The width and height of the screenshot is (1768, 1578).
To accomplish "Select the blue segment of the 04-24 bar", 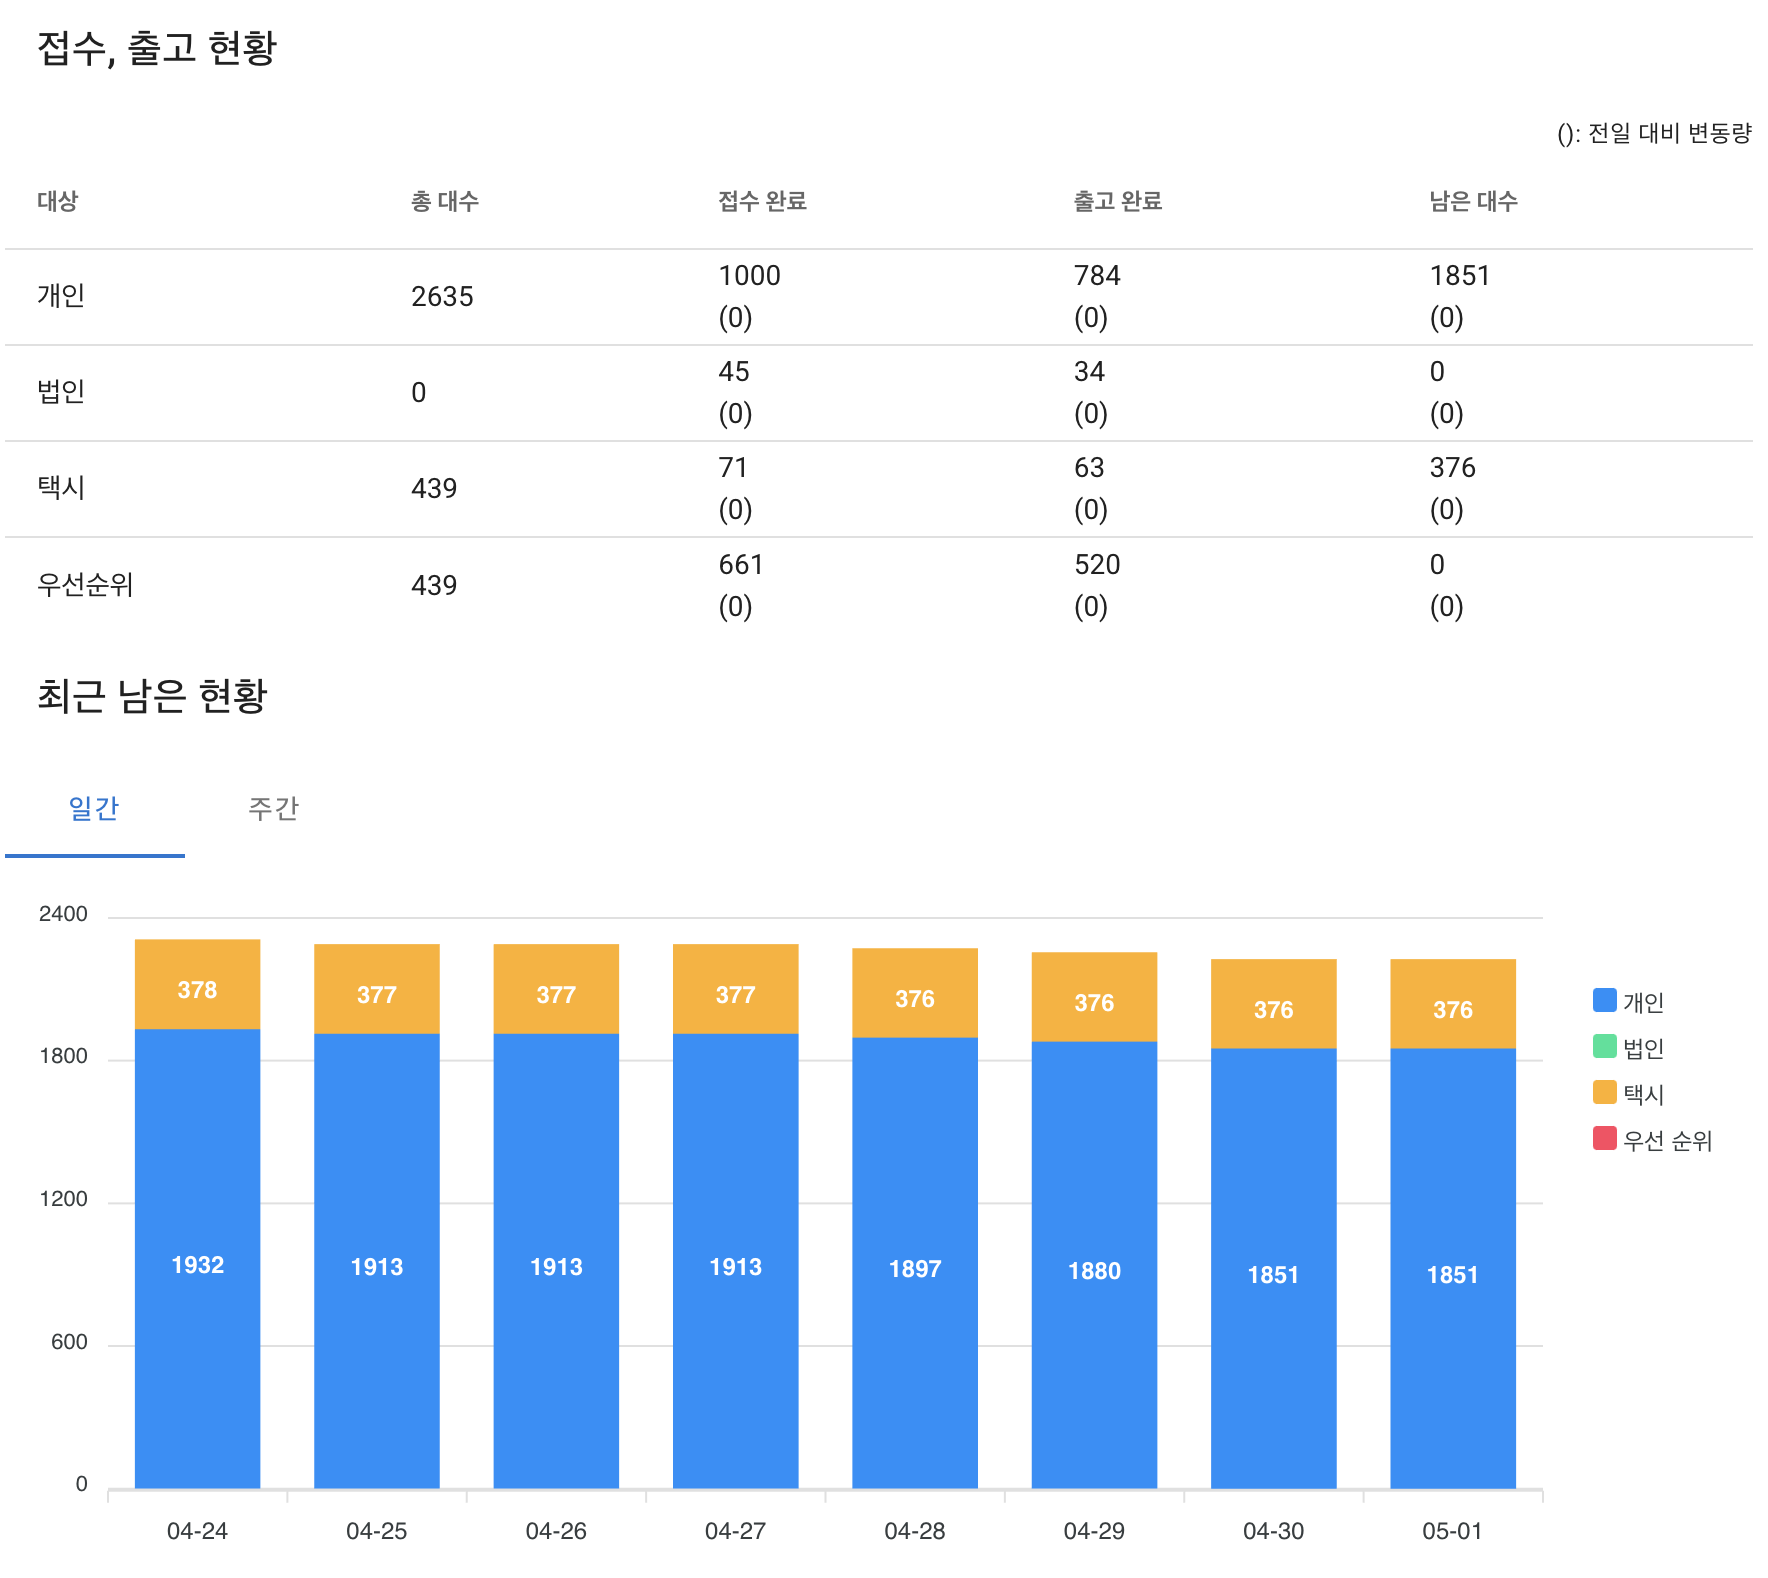I will (x=197, y=1263).
